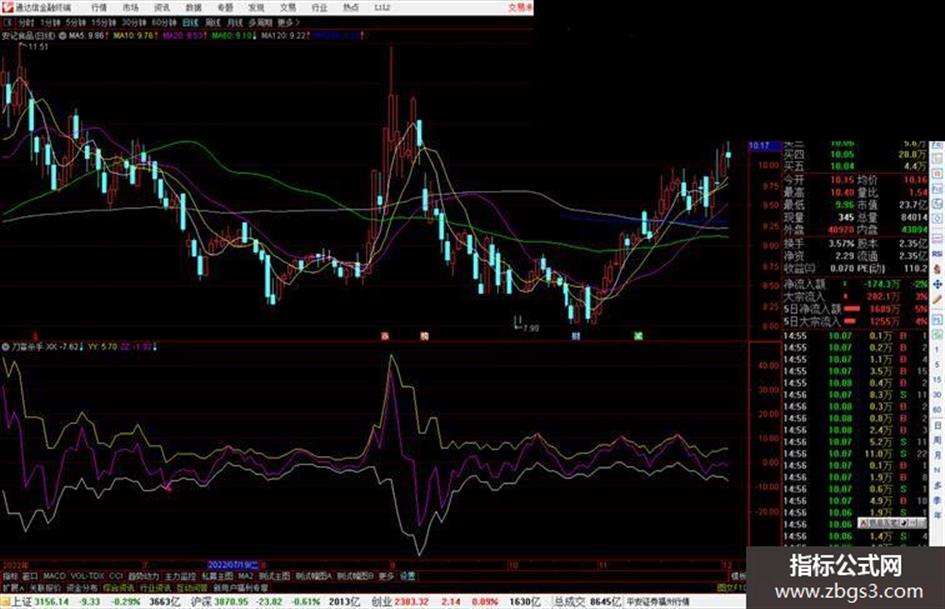Click the 通达信 app logo icon
Screen dimensions: 945x609
[7, 7]
